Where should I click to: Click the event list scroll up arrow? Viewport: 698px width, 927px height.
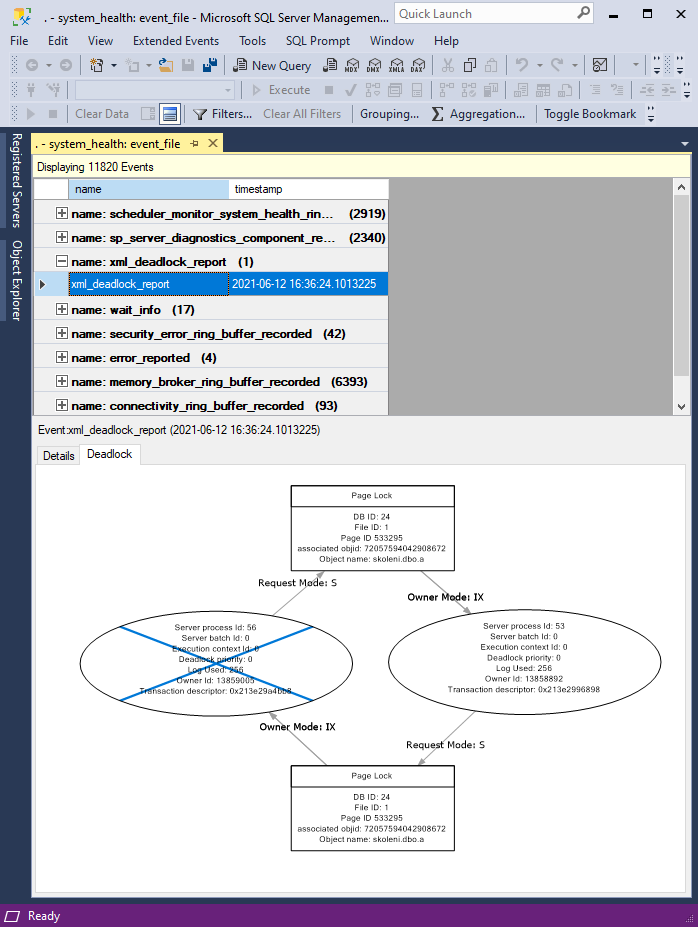681,187
